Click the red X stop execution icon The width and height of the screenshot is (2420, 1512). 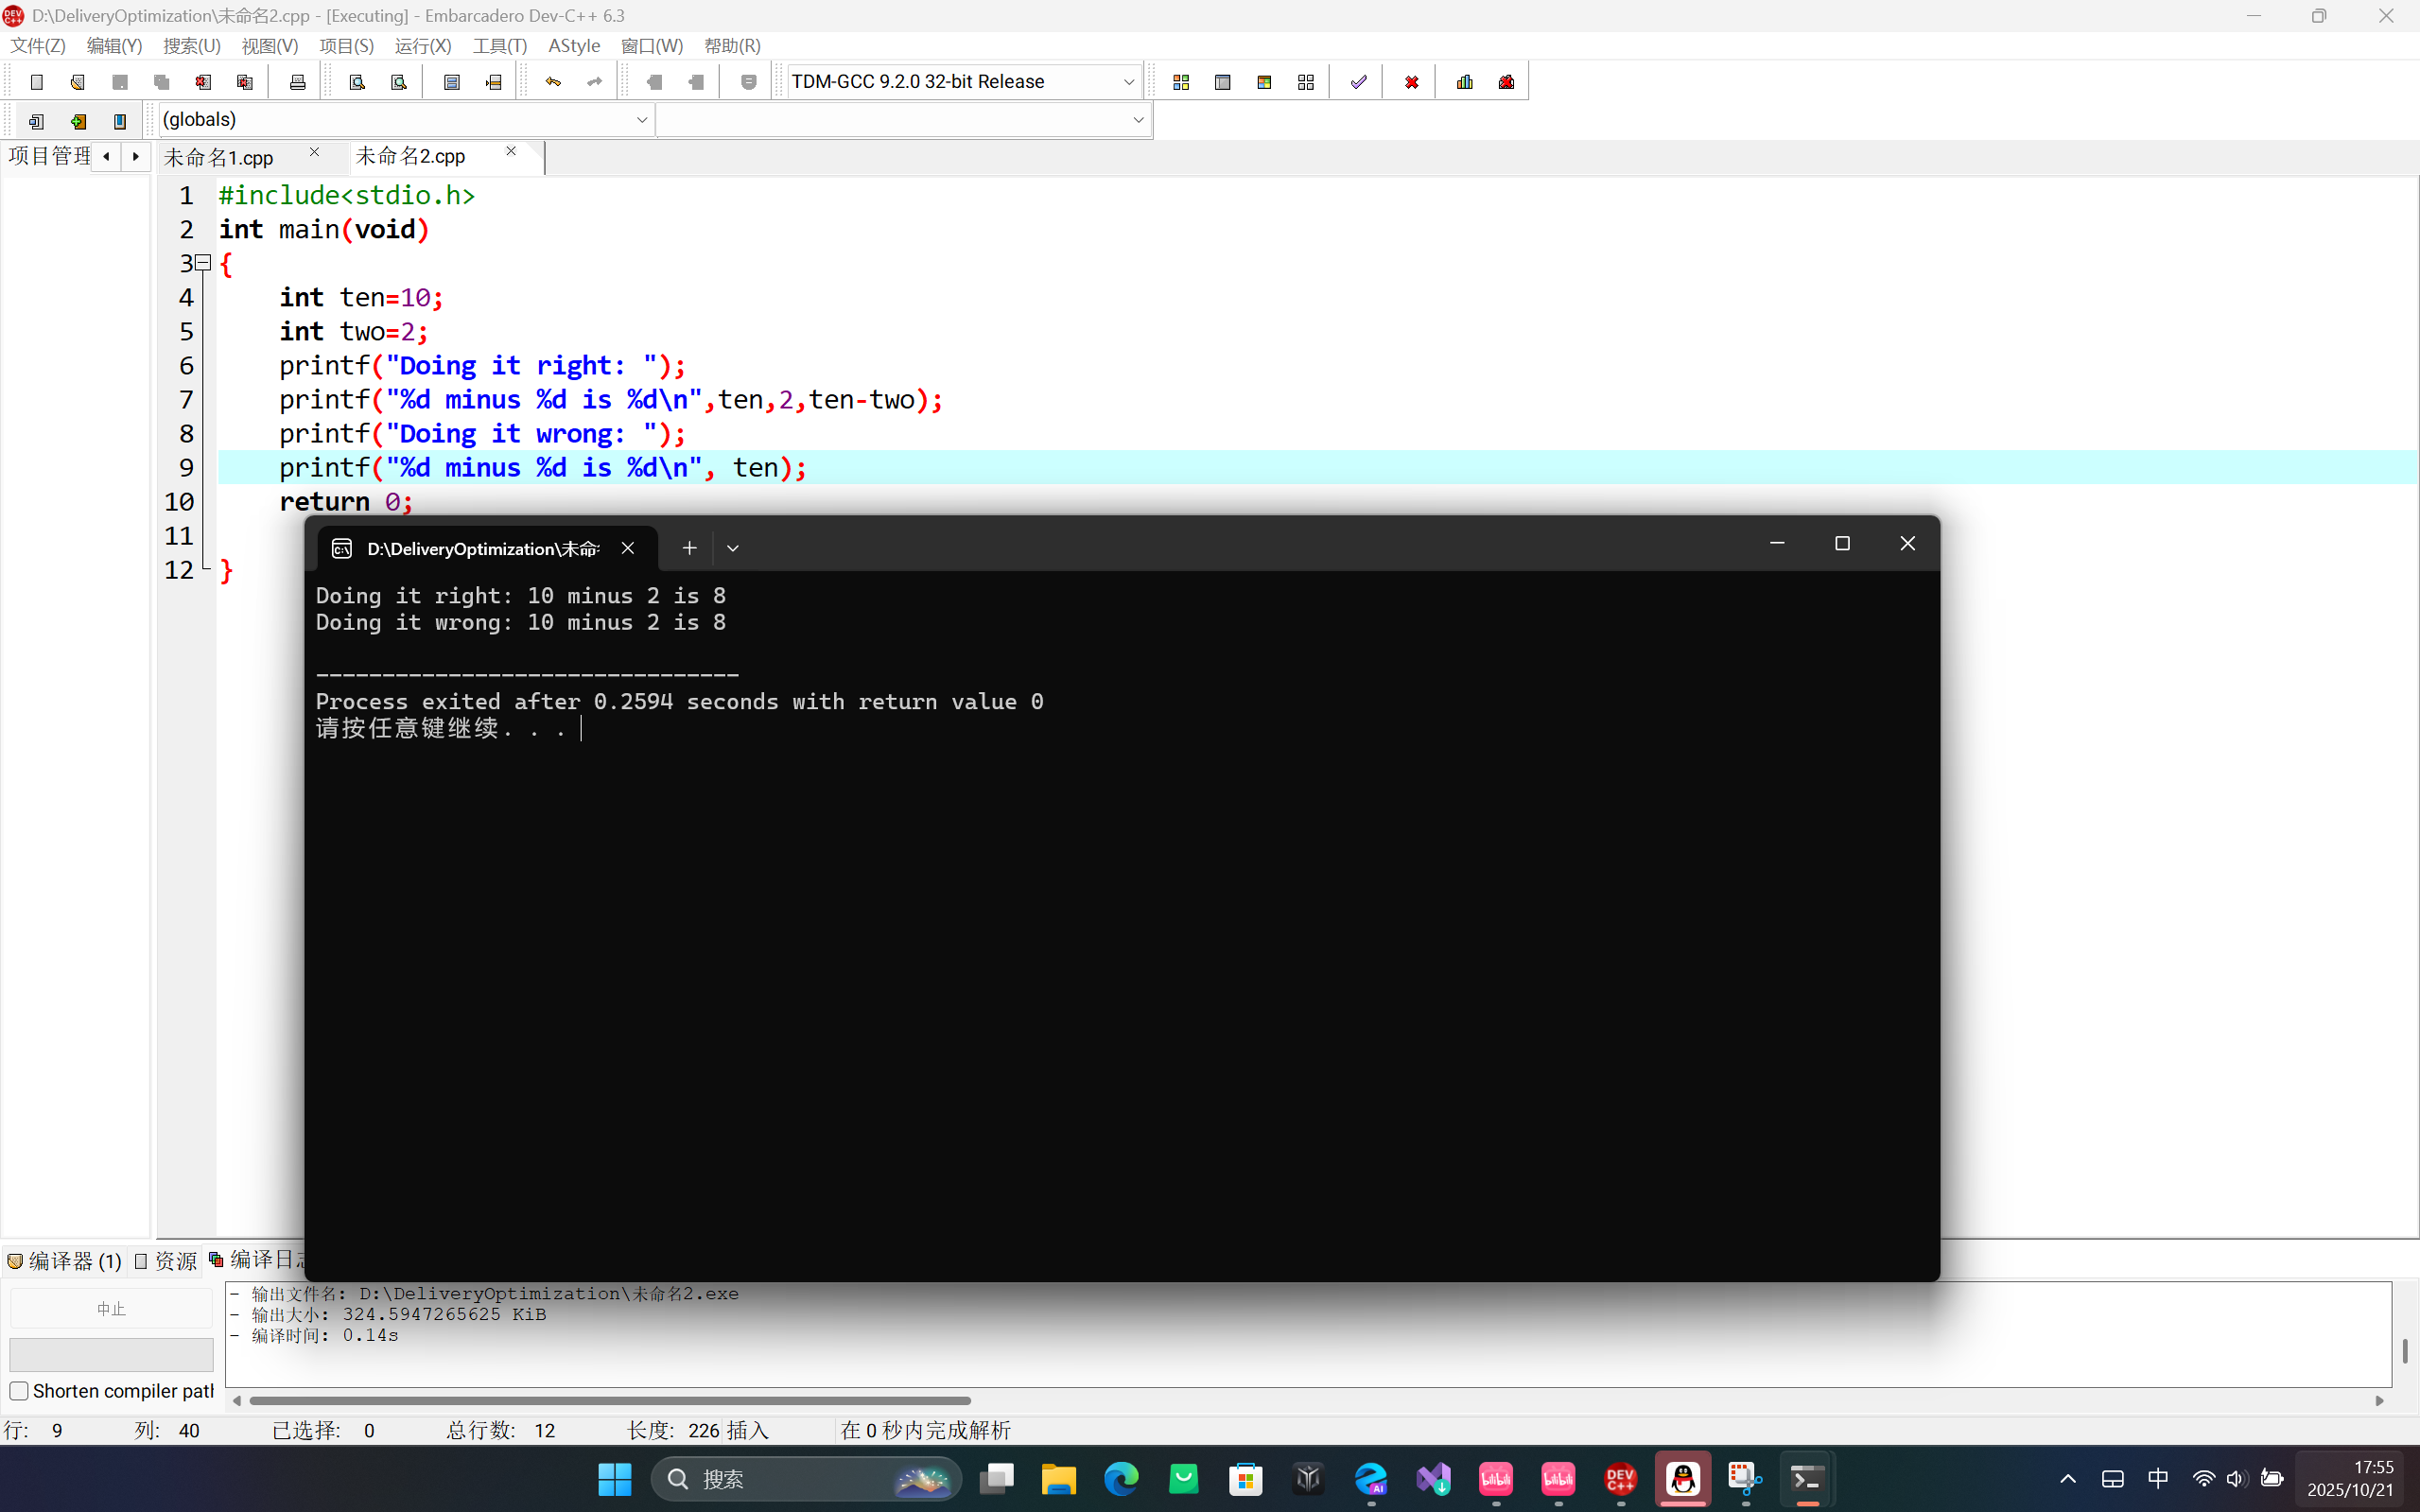[x=1411, y=82]
